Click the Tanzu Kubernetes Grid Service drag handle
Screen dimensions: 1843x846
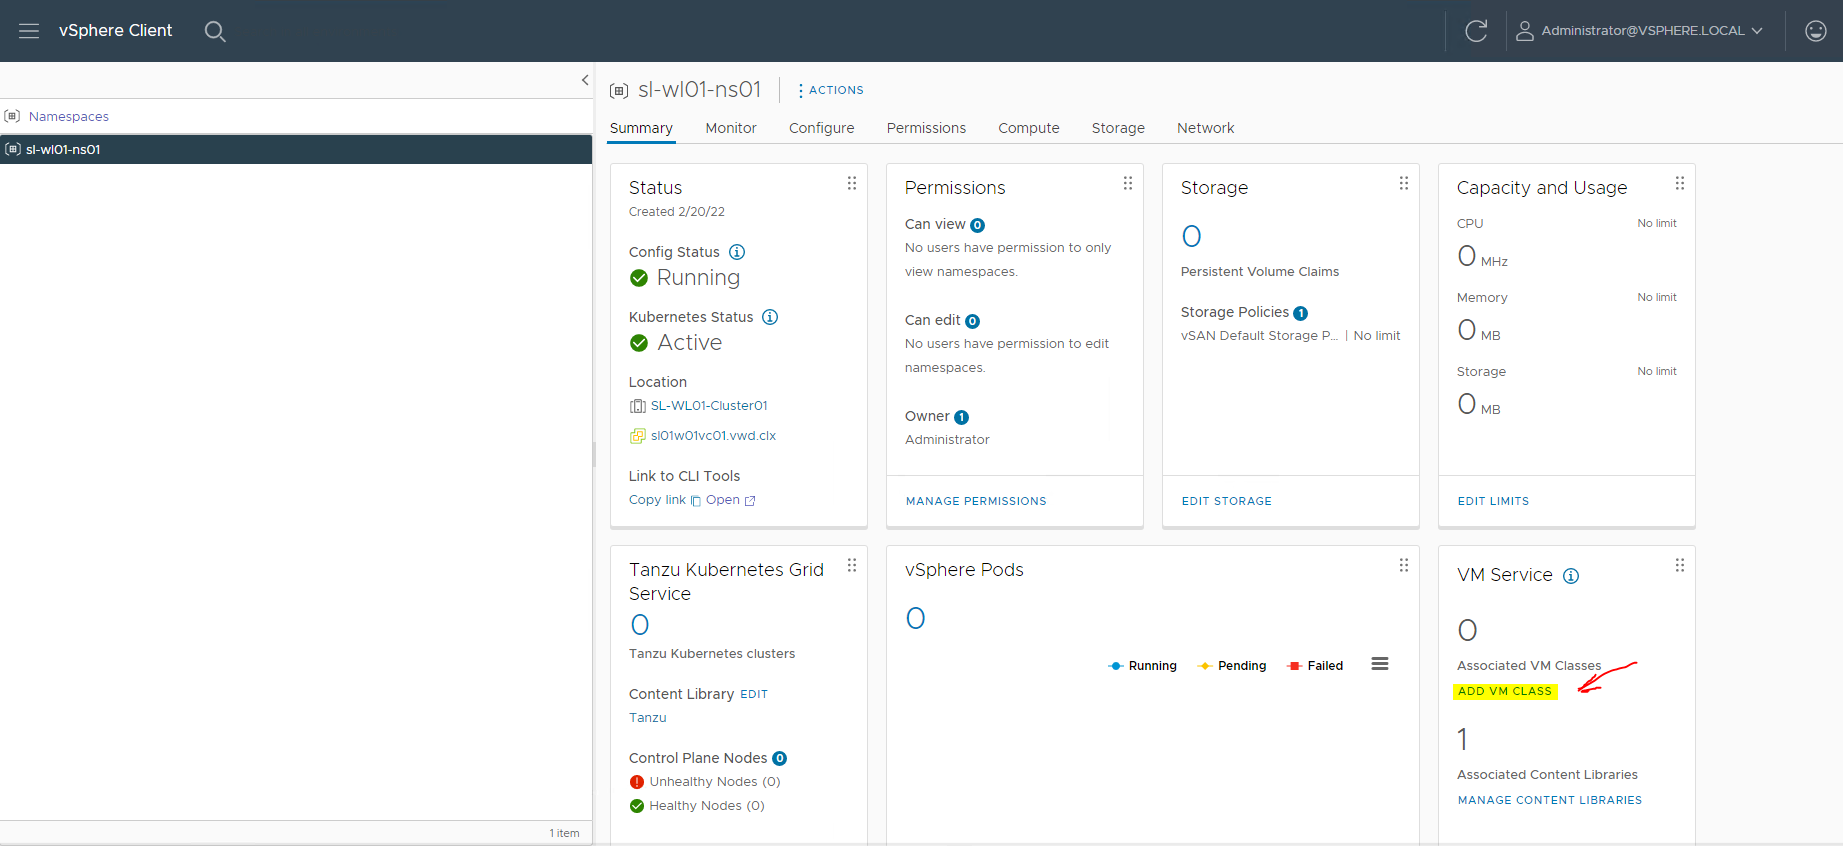click(852, 565)
